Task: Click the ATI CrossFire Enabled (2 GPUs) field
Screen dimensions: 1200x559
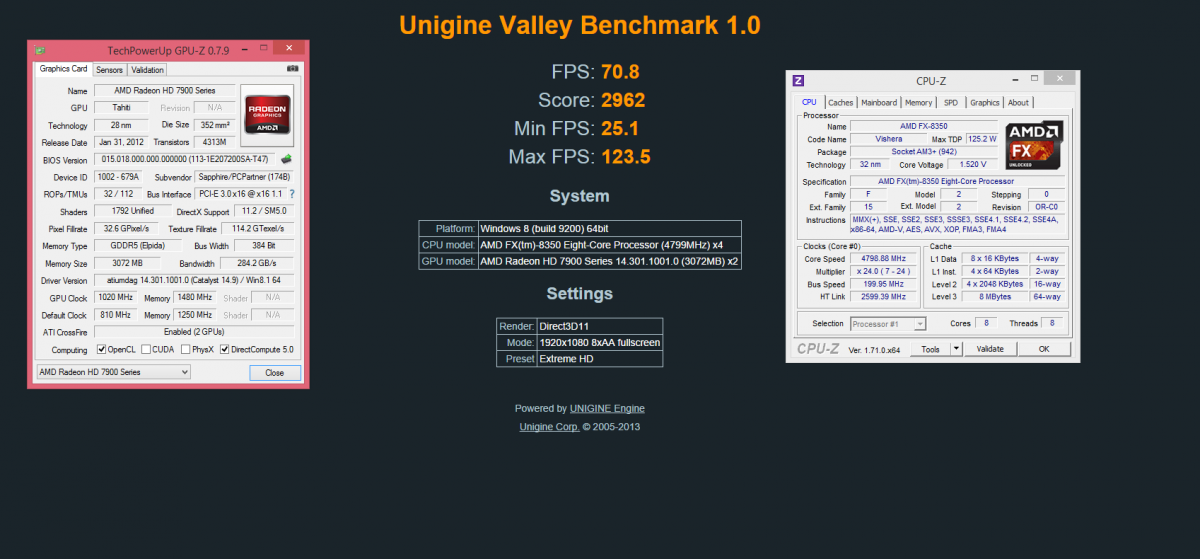Action: tap(195, 332)
